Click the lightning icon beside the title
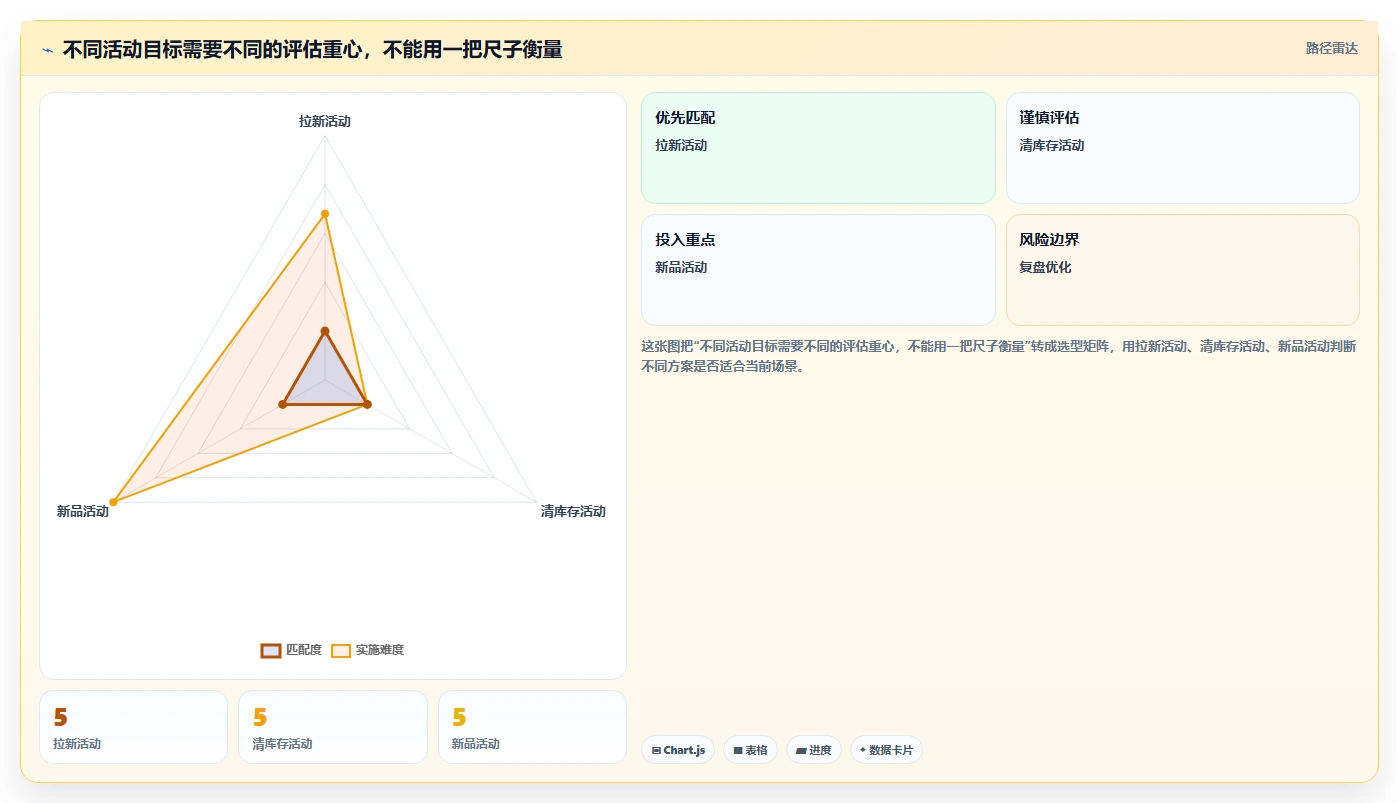This screenshot has height=803, width=1399. pyautogui.click(x=47, y=50)
